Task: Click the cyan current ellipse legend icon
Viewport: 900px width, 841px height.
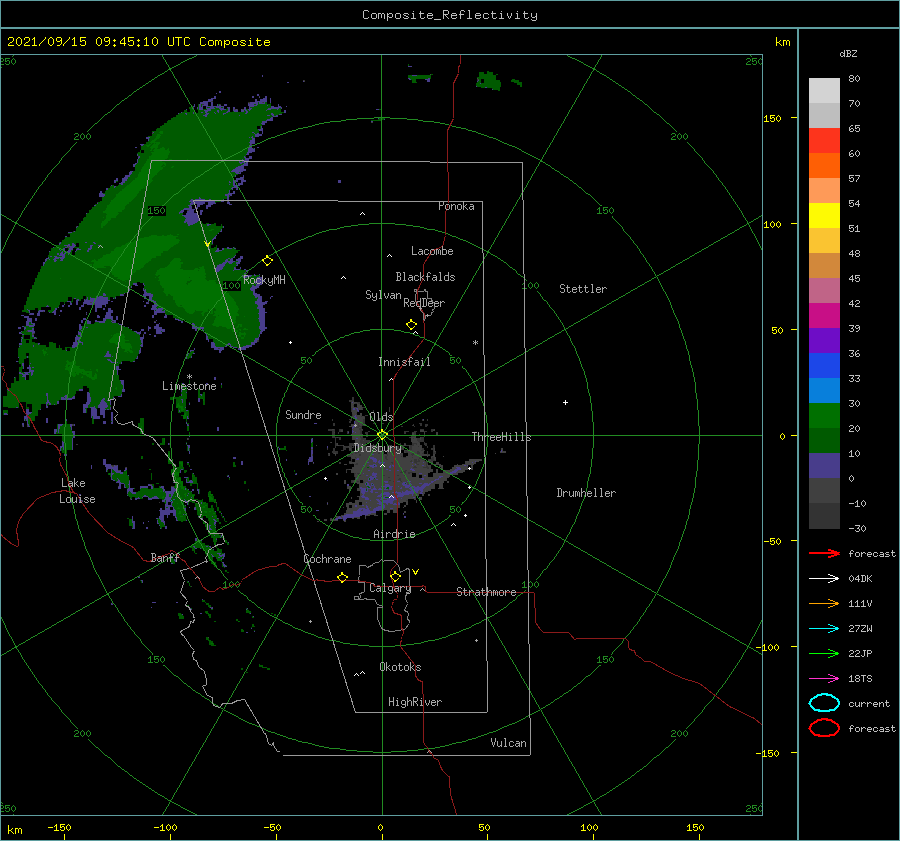Action: coord(824,703)
